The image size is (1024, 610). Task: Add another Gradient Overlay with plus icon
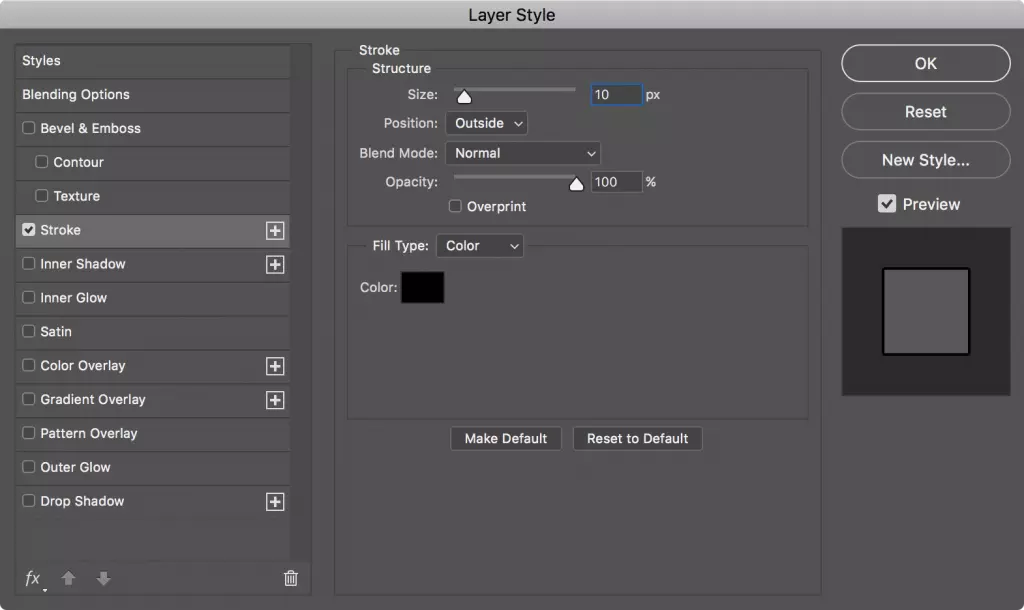pyautogui.click(x=275, y=400)
